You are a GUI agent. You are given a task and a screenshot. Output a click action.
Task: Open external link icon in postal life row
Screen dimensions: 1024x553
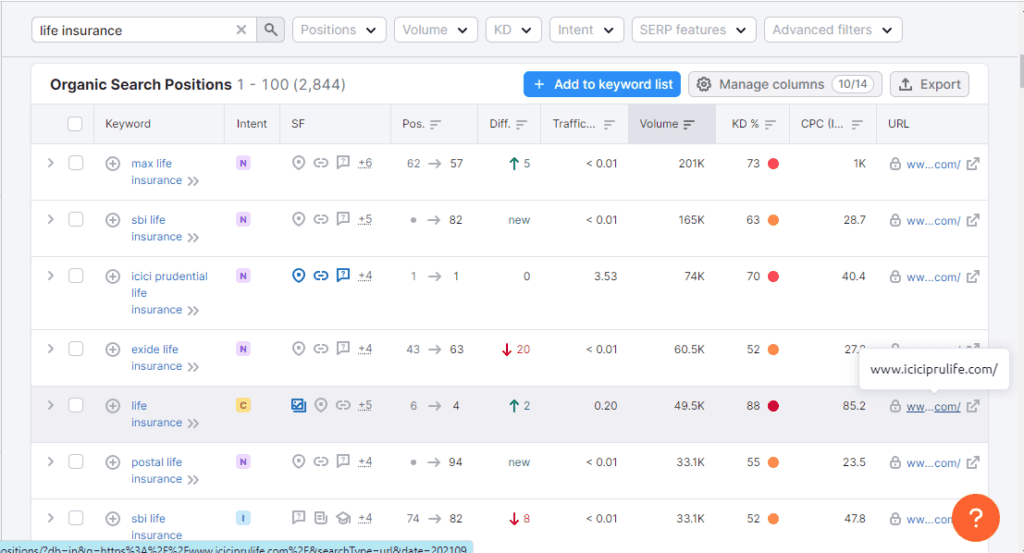[973, 463]
